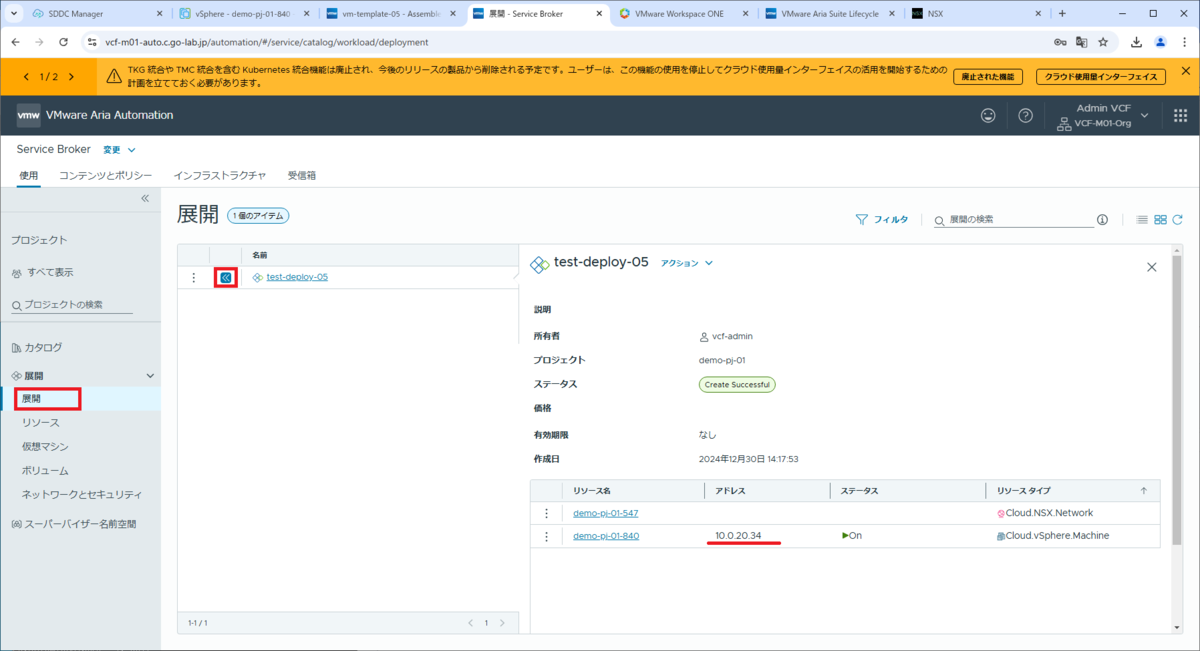Click the クラウド使用量インターフェイス button
The width and height of the screenshot is (1200, 651).
pyautogui.click(x=1099, y=77)
